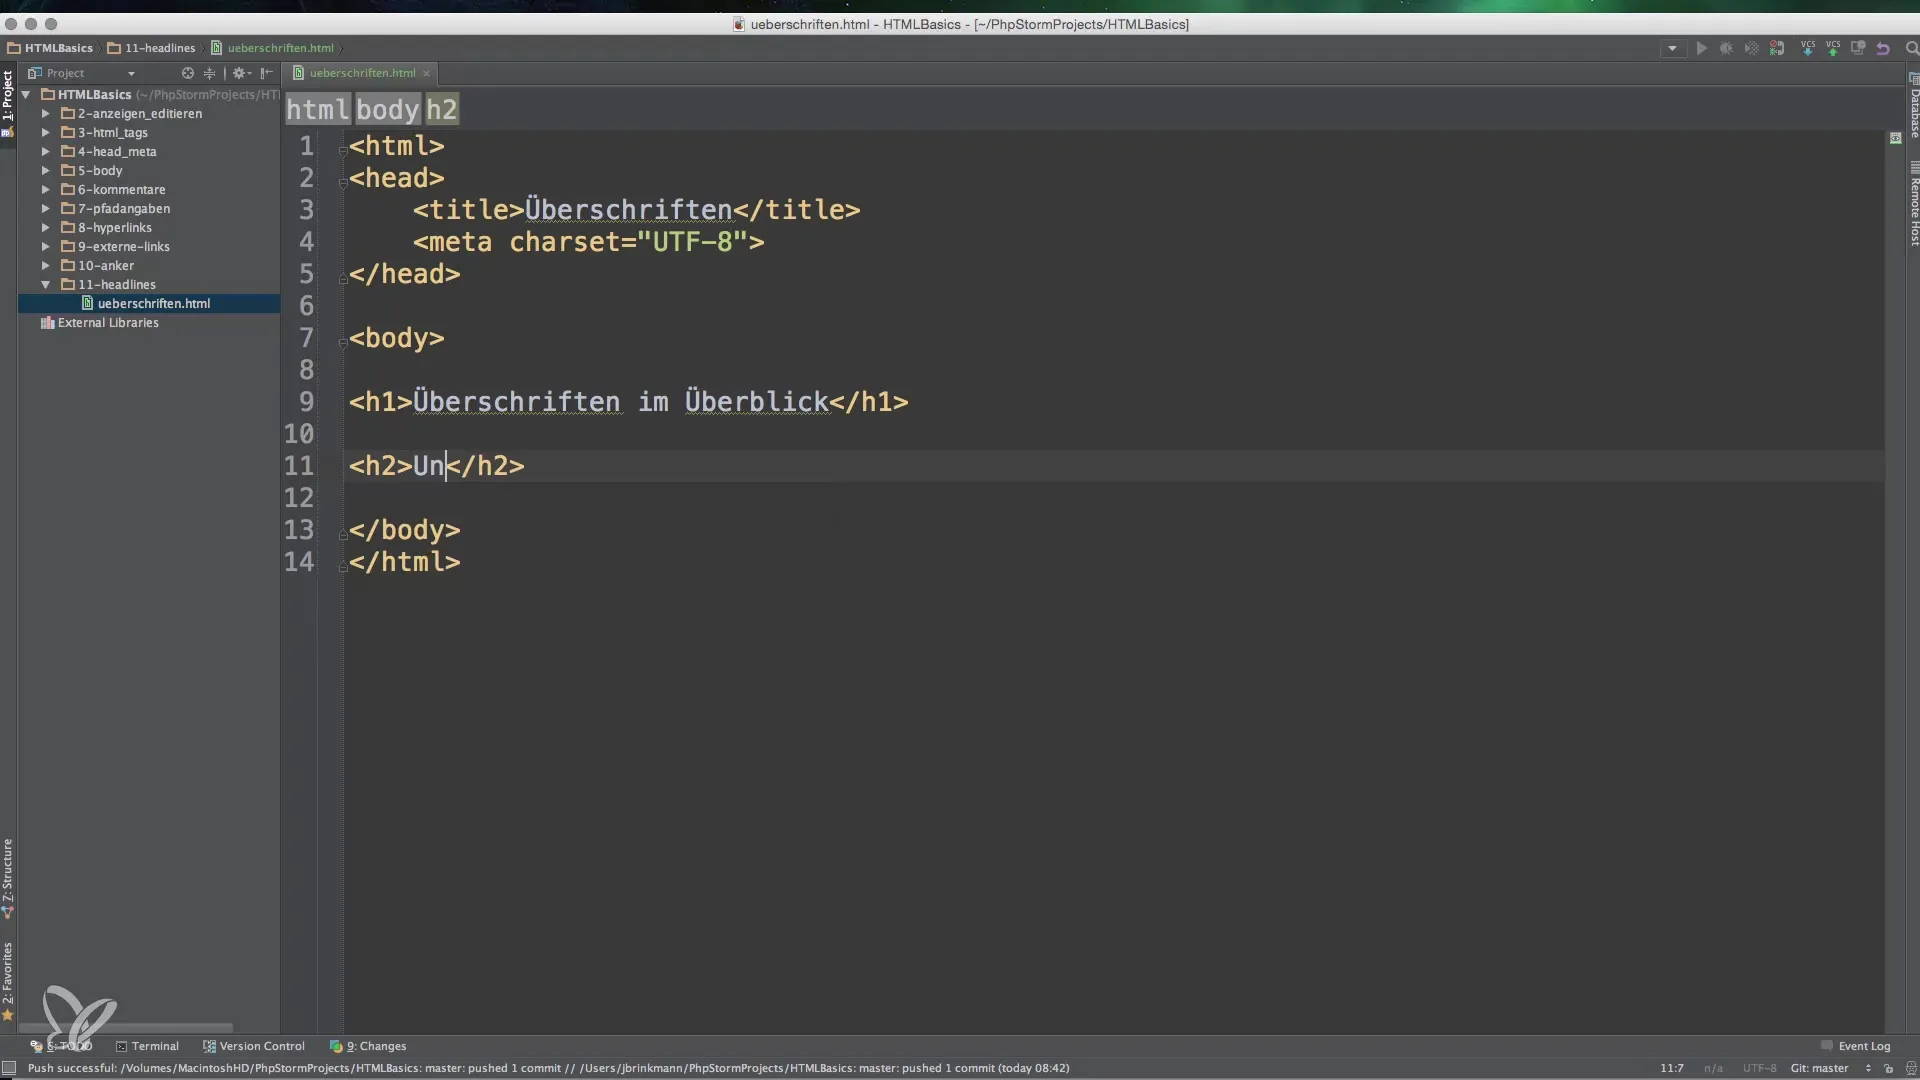The height and width of the screenshot is (1080, 1920).
Task: Click the VCS commit changes icon
Action: point(1833,48)
